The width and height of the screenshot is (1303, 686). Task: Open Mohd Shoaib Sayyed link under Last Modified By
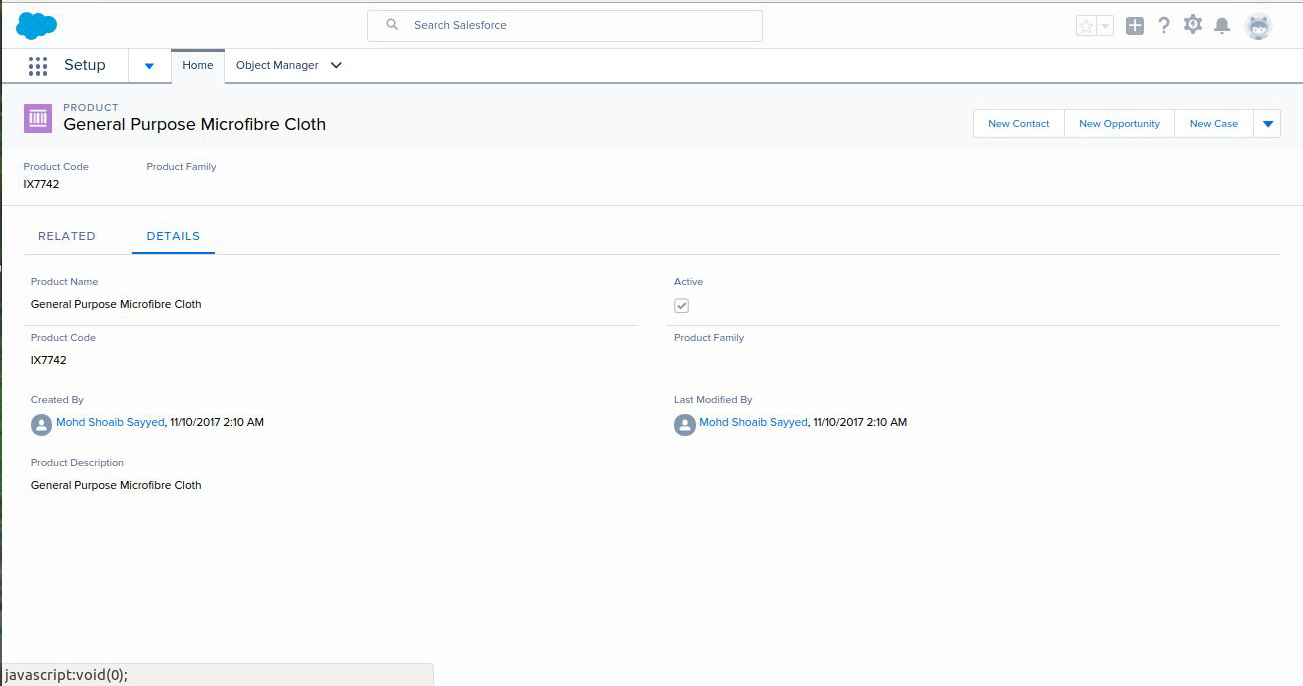coord(753,423)
